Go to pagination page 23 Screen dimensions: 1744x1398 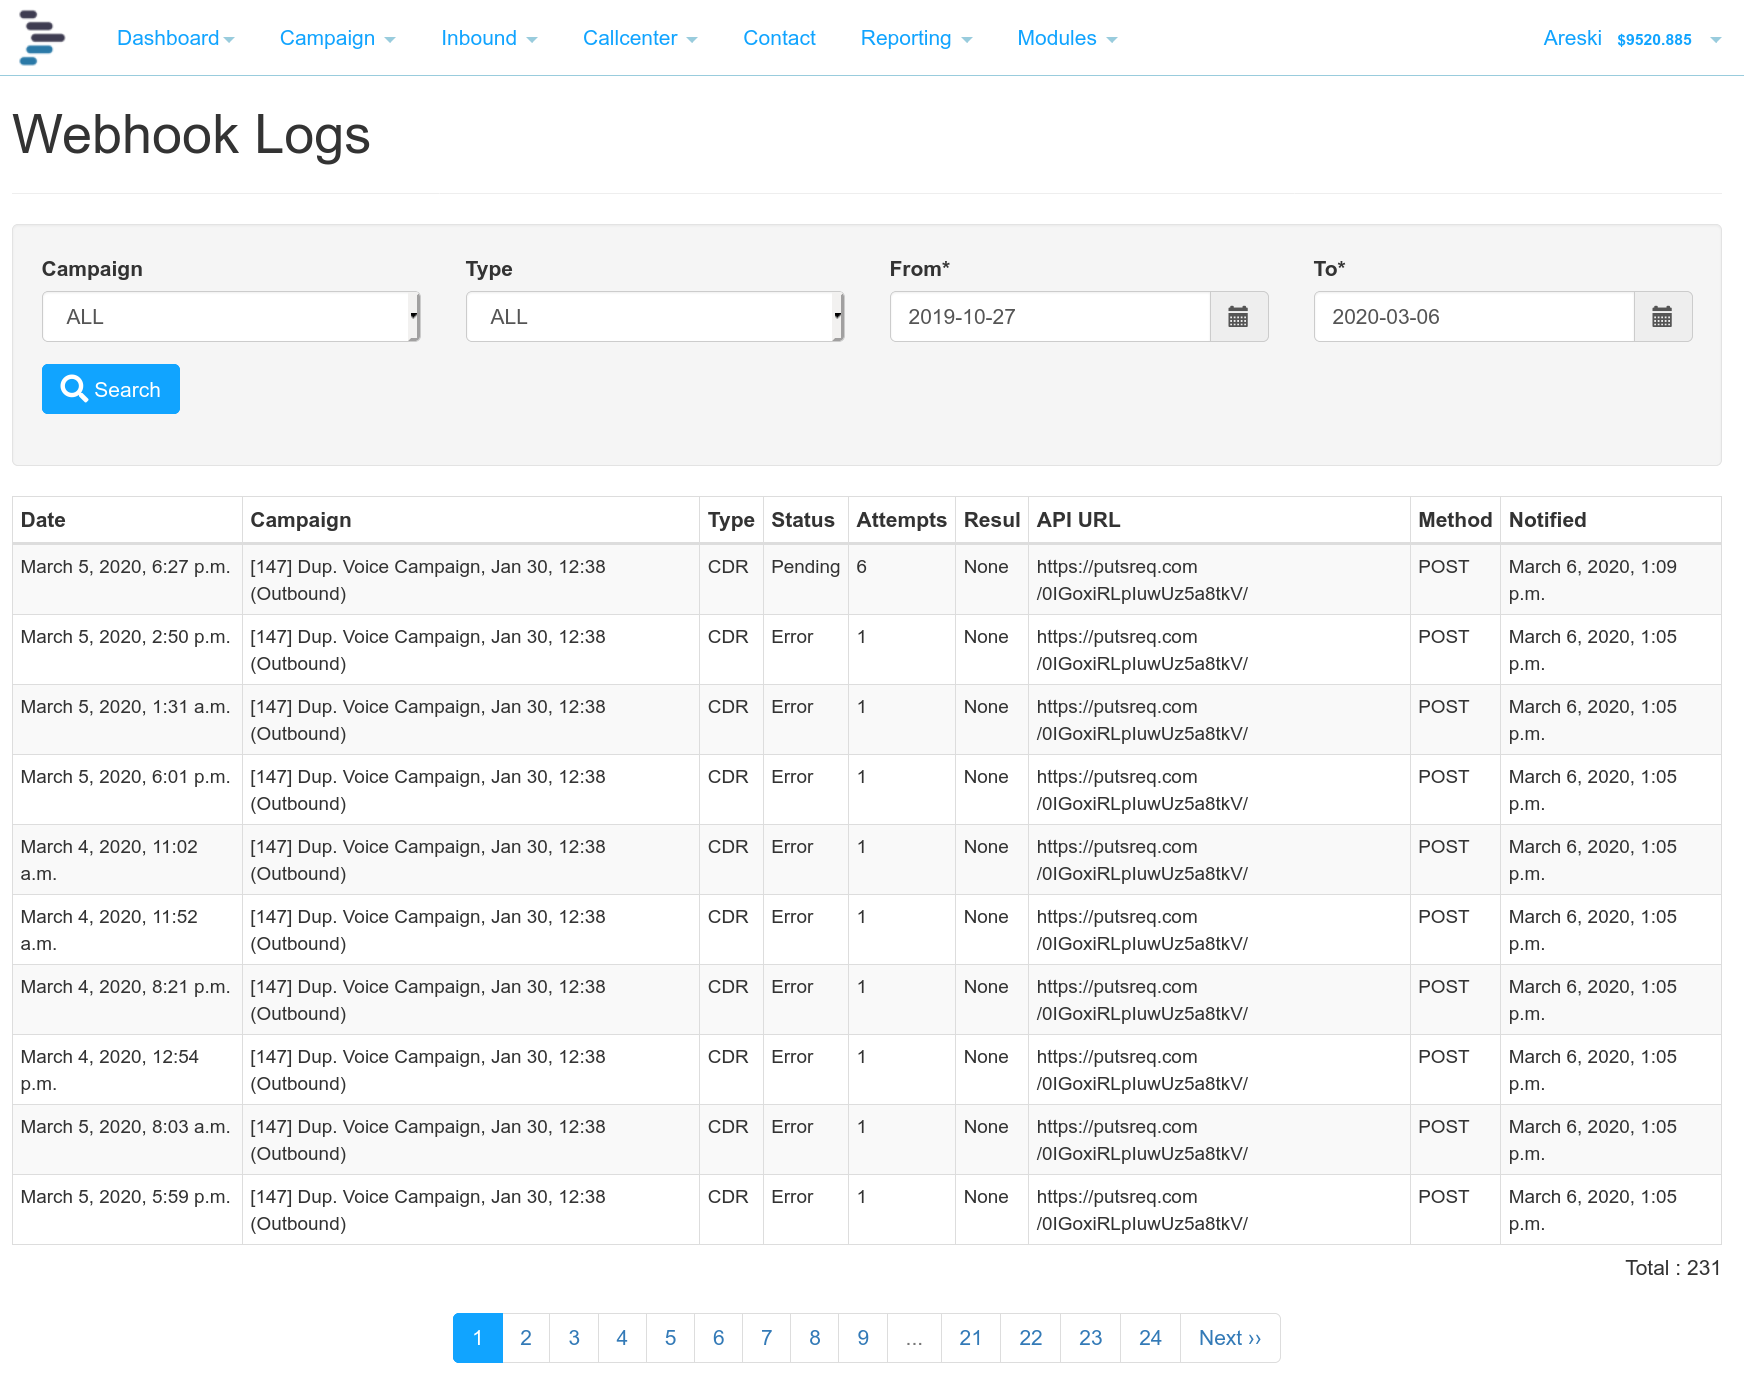click(x=1091, y=1338)
